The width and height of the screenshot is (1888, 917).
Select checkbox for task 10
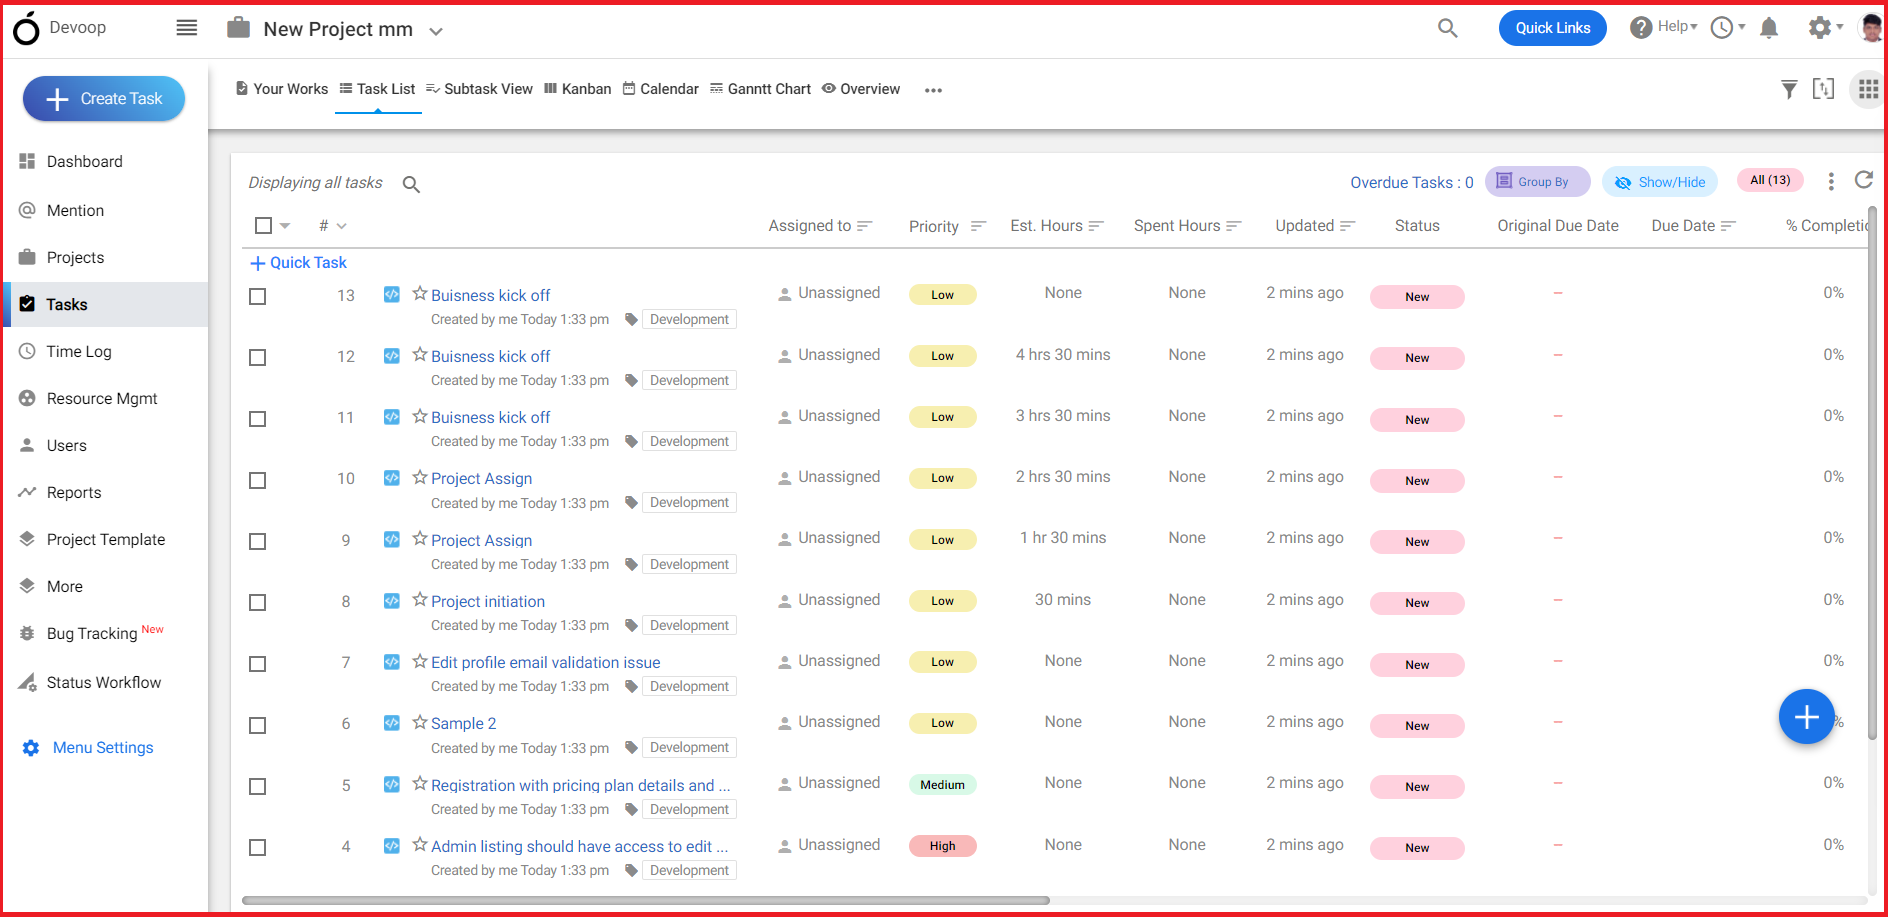coord(257,481)
